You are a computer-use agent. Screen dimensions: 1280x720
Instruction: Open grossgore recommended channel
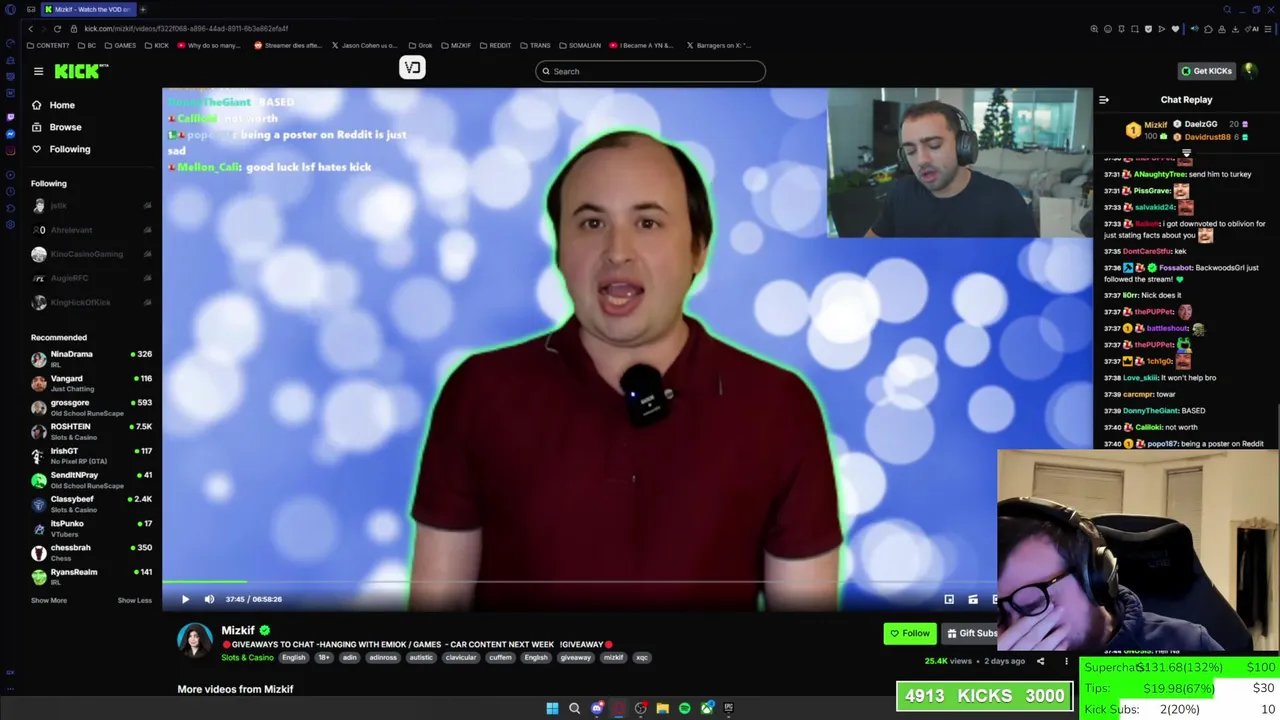coord(91,407)
